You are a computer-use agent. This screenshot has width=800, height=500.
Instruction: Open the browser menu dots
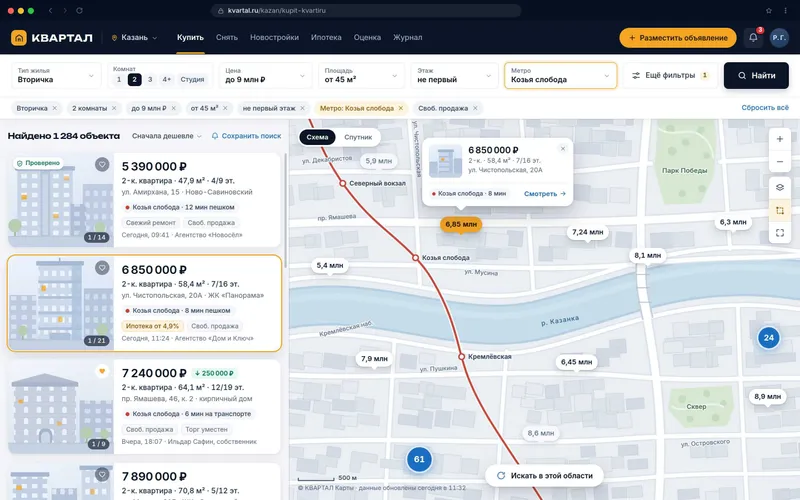785,10
